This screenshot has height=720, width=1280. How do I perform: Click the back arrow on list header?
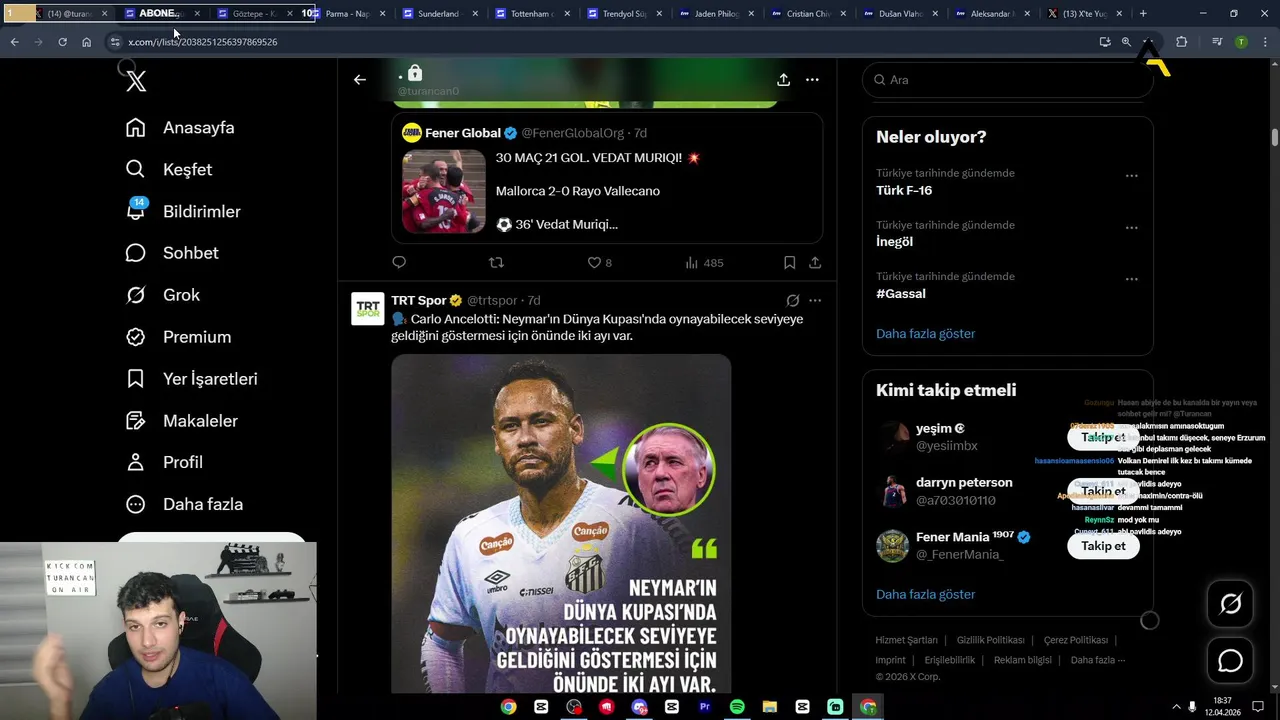point(360,80)
